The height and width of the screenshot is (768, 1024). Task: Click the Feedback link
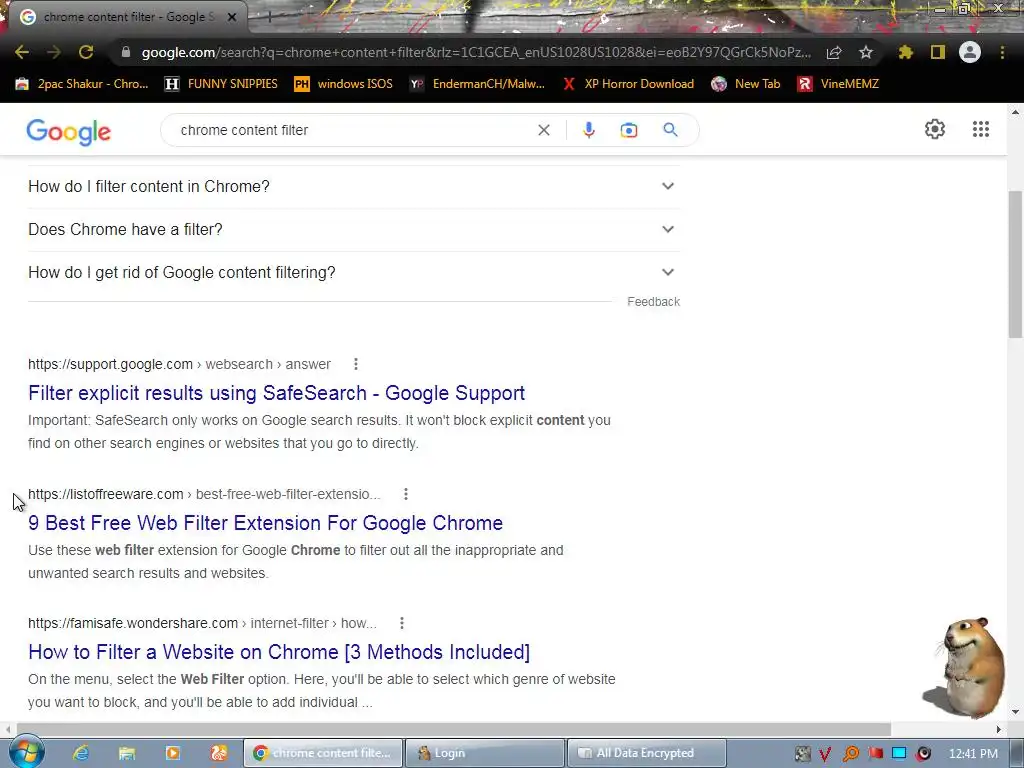653,302
